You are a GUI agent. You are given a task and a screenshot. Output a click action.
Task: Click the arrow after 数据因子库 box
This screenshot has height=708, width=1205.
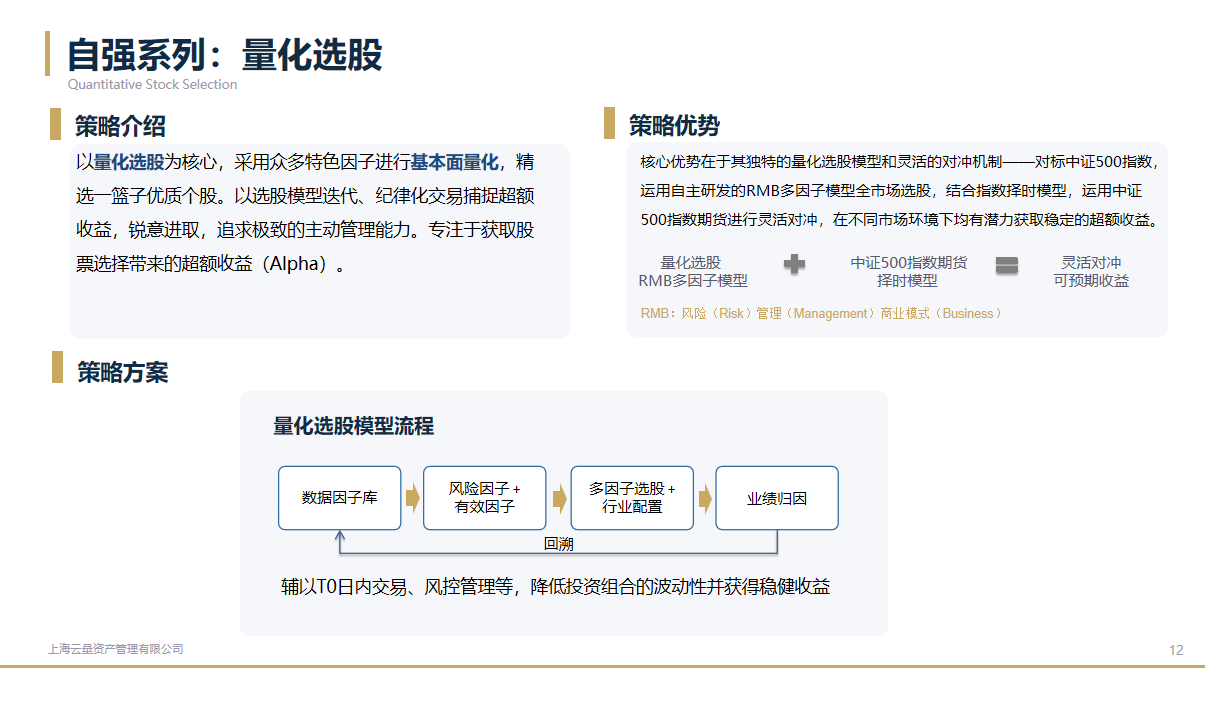pos(412,498)
